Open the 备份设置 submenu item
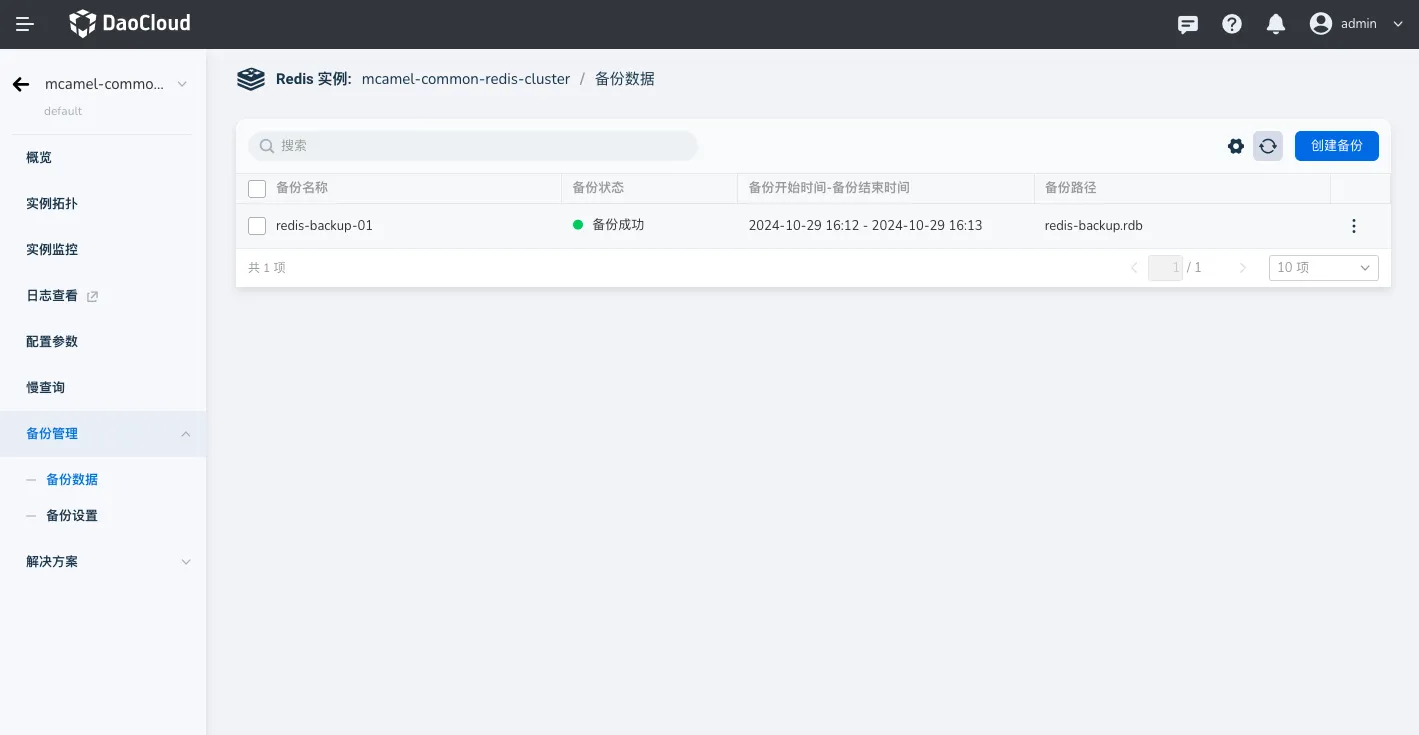The width and height of the screenshot is (1419, 735). (72, 516)
